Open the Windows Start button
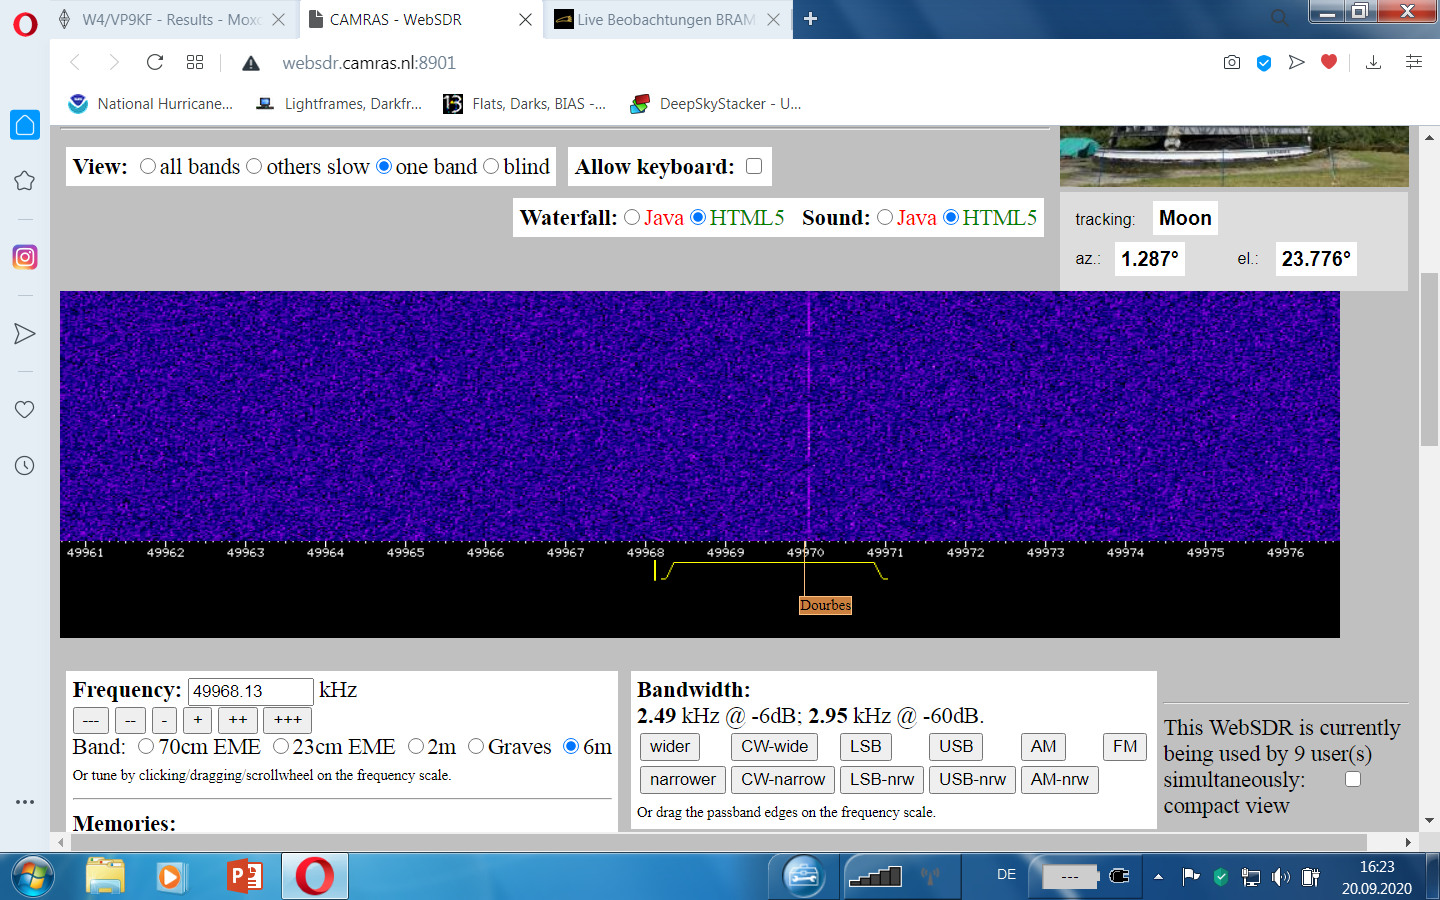The image size is (1440, 900). click(x=32, y=877)
